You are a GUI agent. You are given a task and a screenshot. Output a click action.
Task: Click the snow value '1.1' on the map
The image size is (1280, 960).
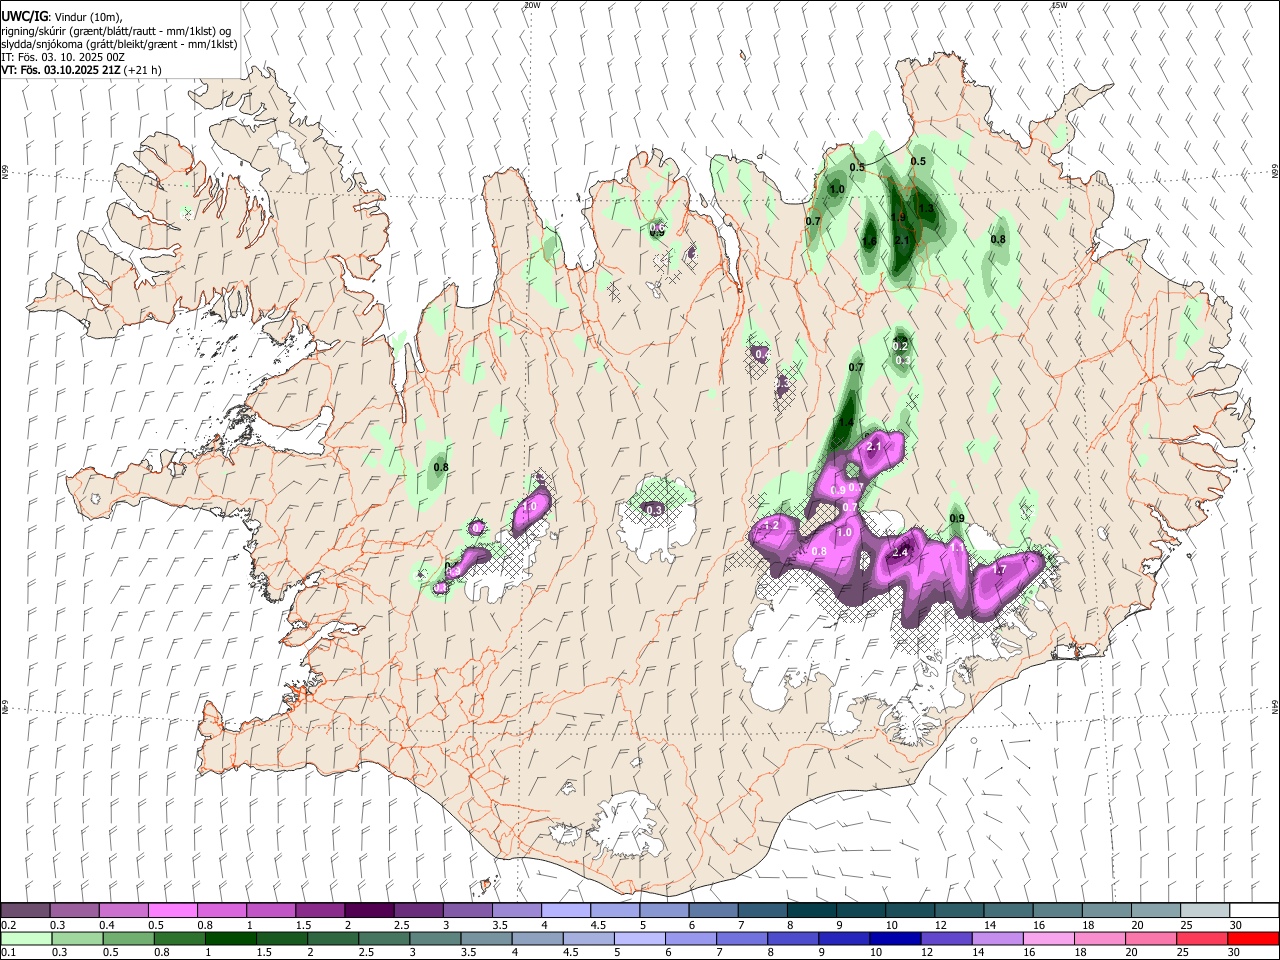(957, 548)
